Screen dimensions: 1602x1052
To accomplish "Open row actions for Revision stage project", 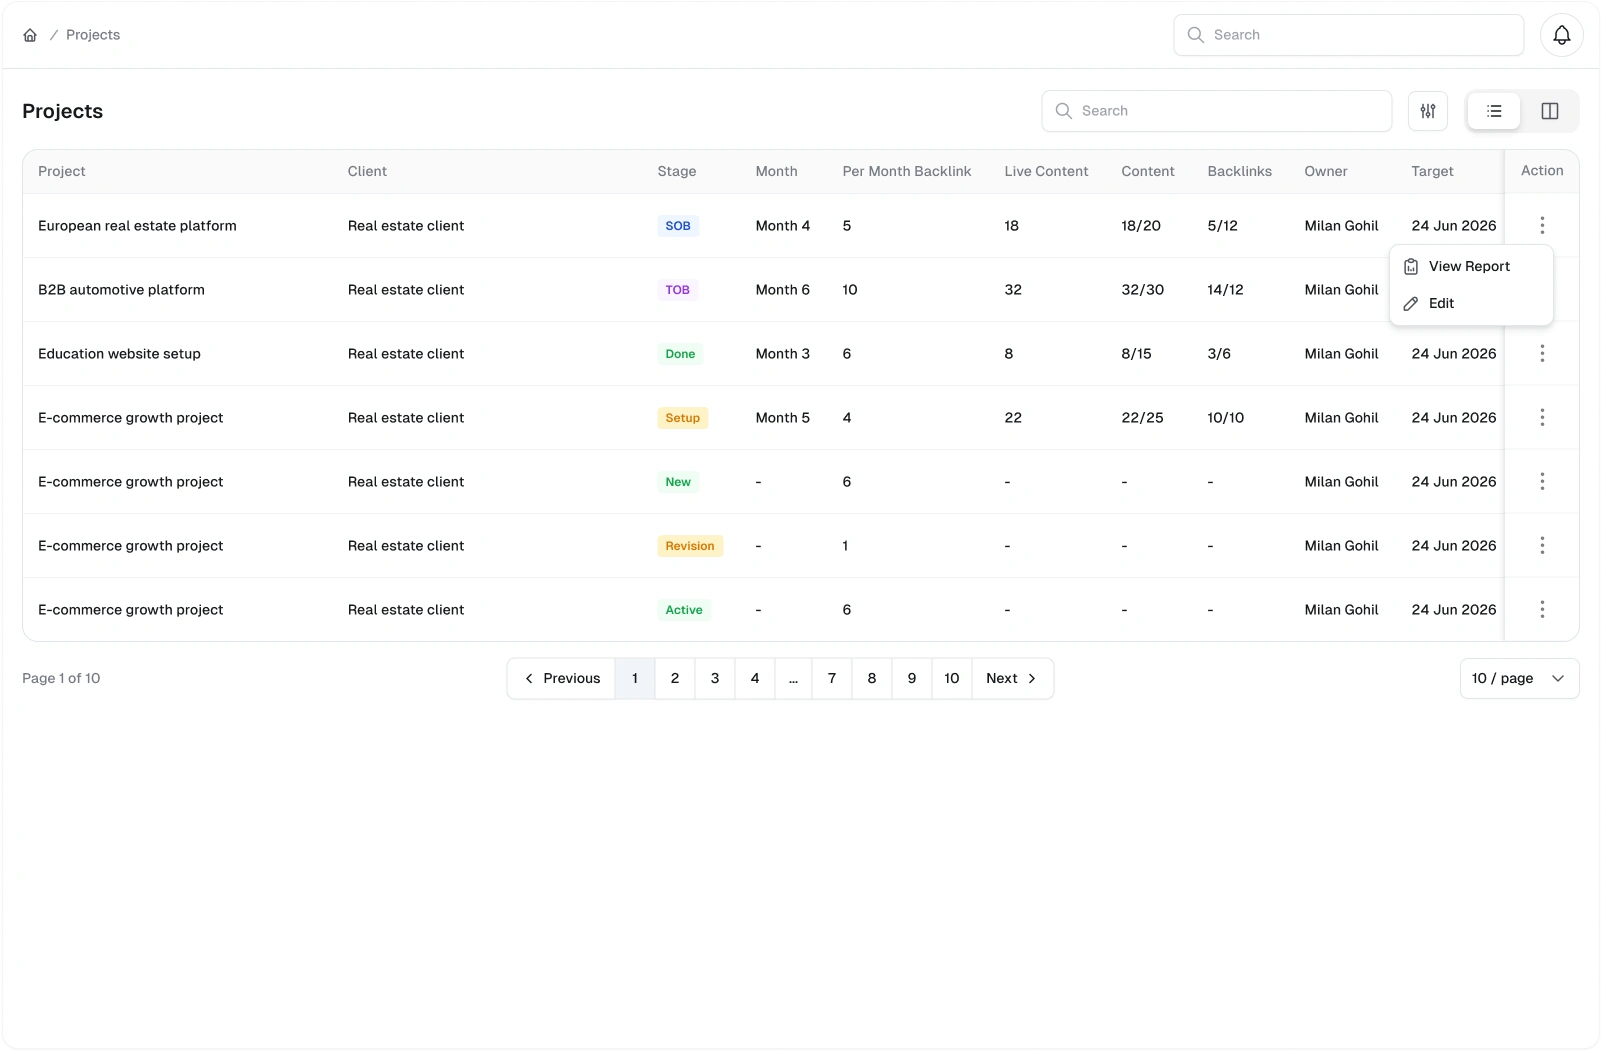I will click(1541, 545).
